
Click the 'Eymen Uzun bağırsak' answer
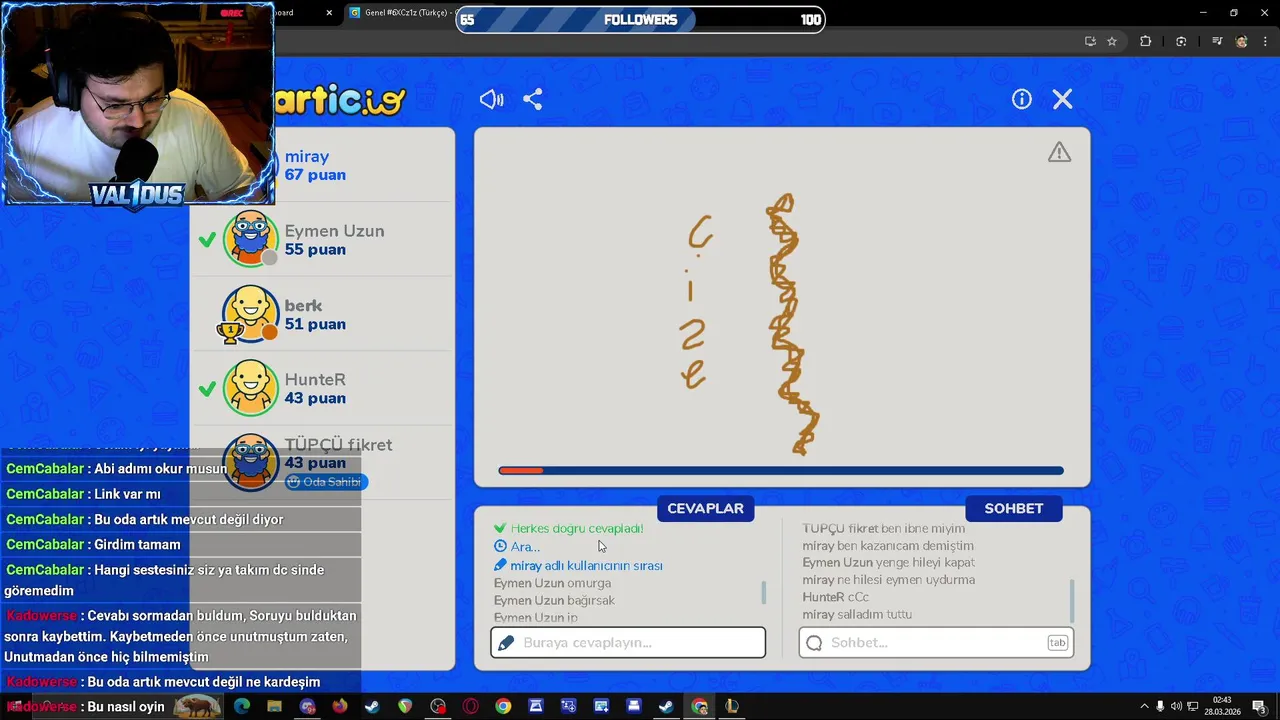pyautogui.click(x=554, y=601)
